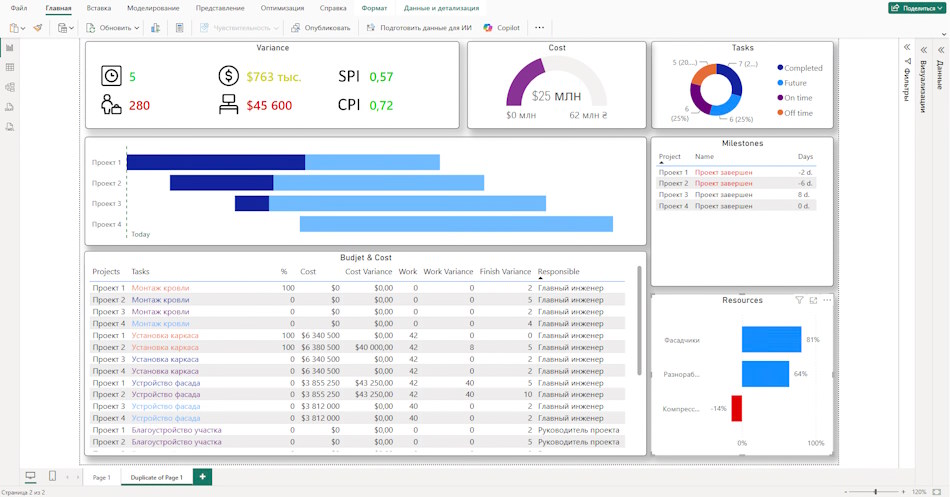Open the Поделиться dropdown
The image size is (950, 497).
pos(916,8)
